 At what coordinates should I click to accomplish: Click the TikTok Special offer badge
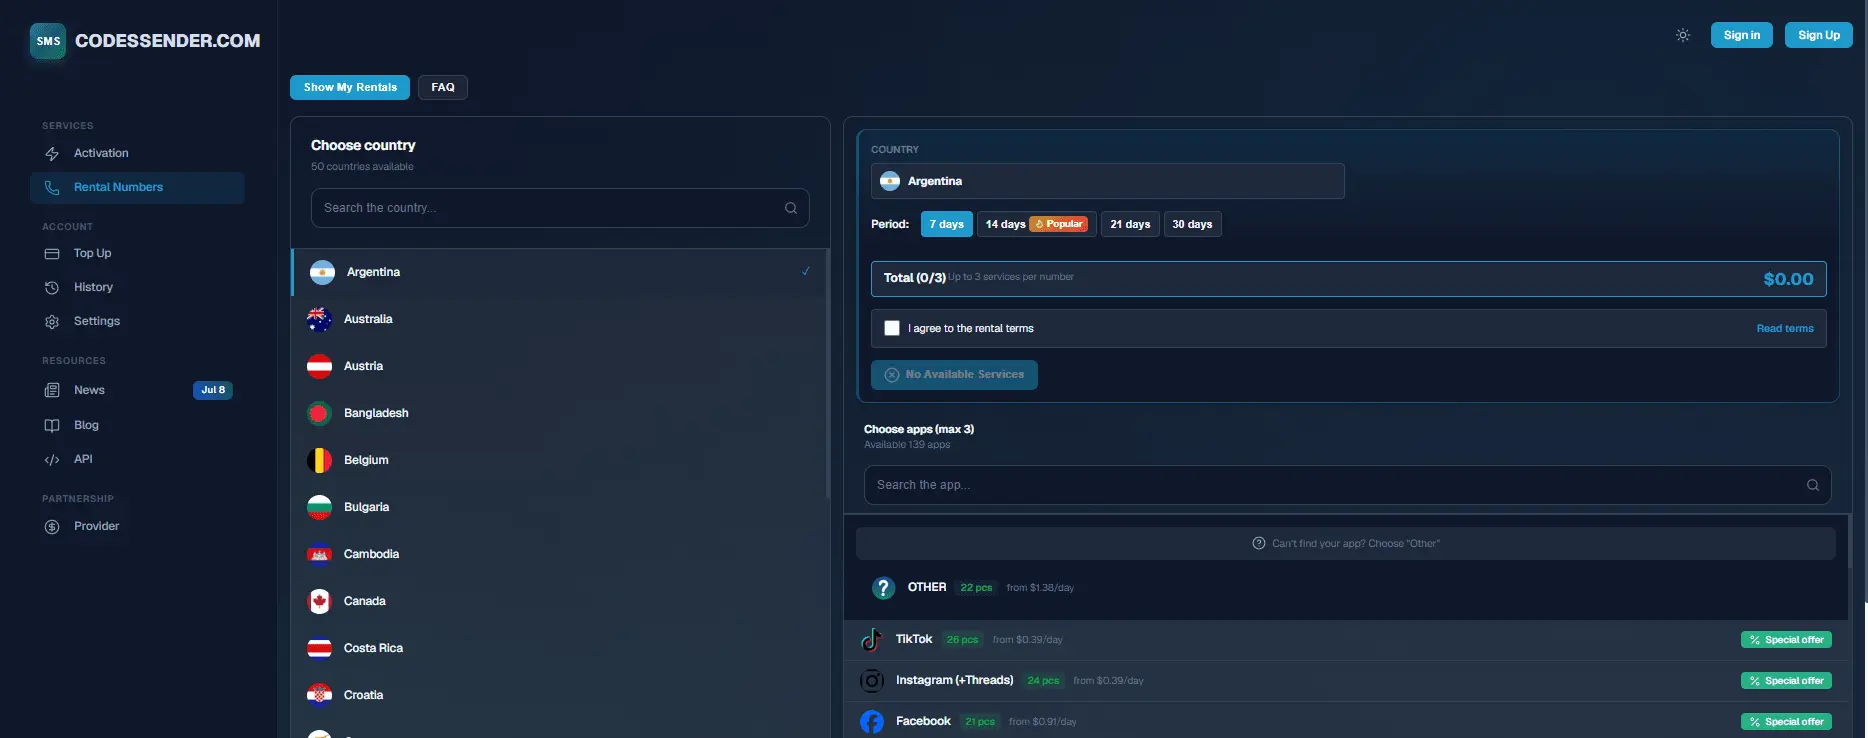1786,640
